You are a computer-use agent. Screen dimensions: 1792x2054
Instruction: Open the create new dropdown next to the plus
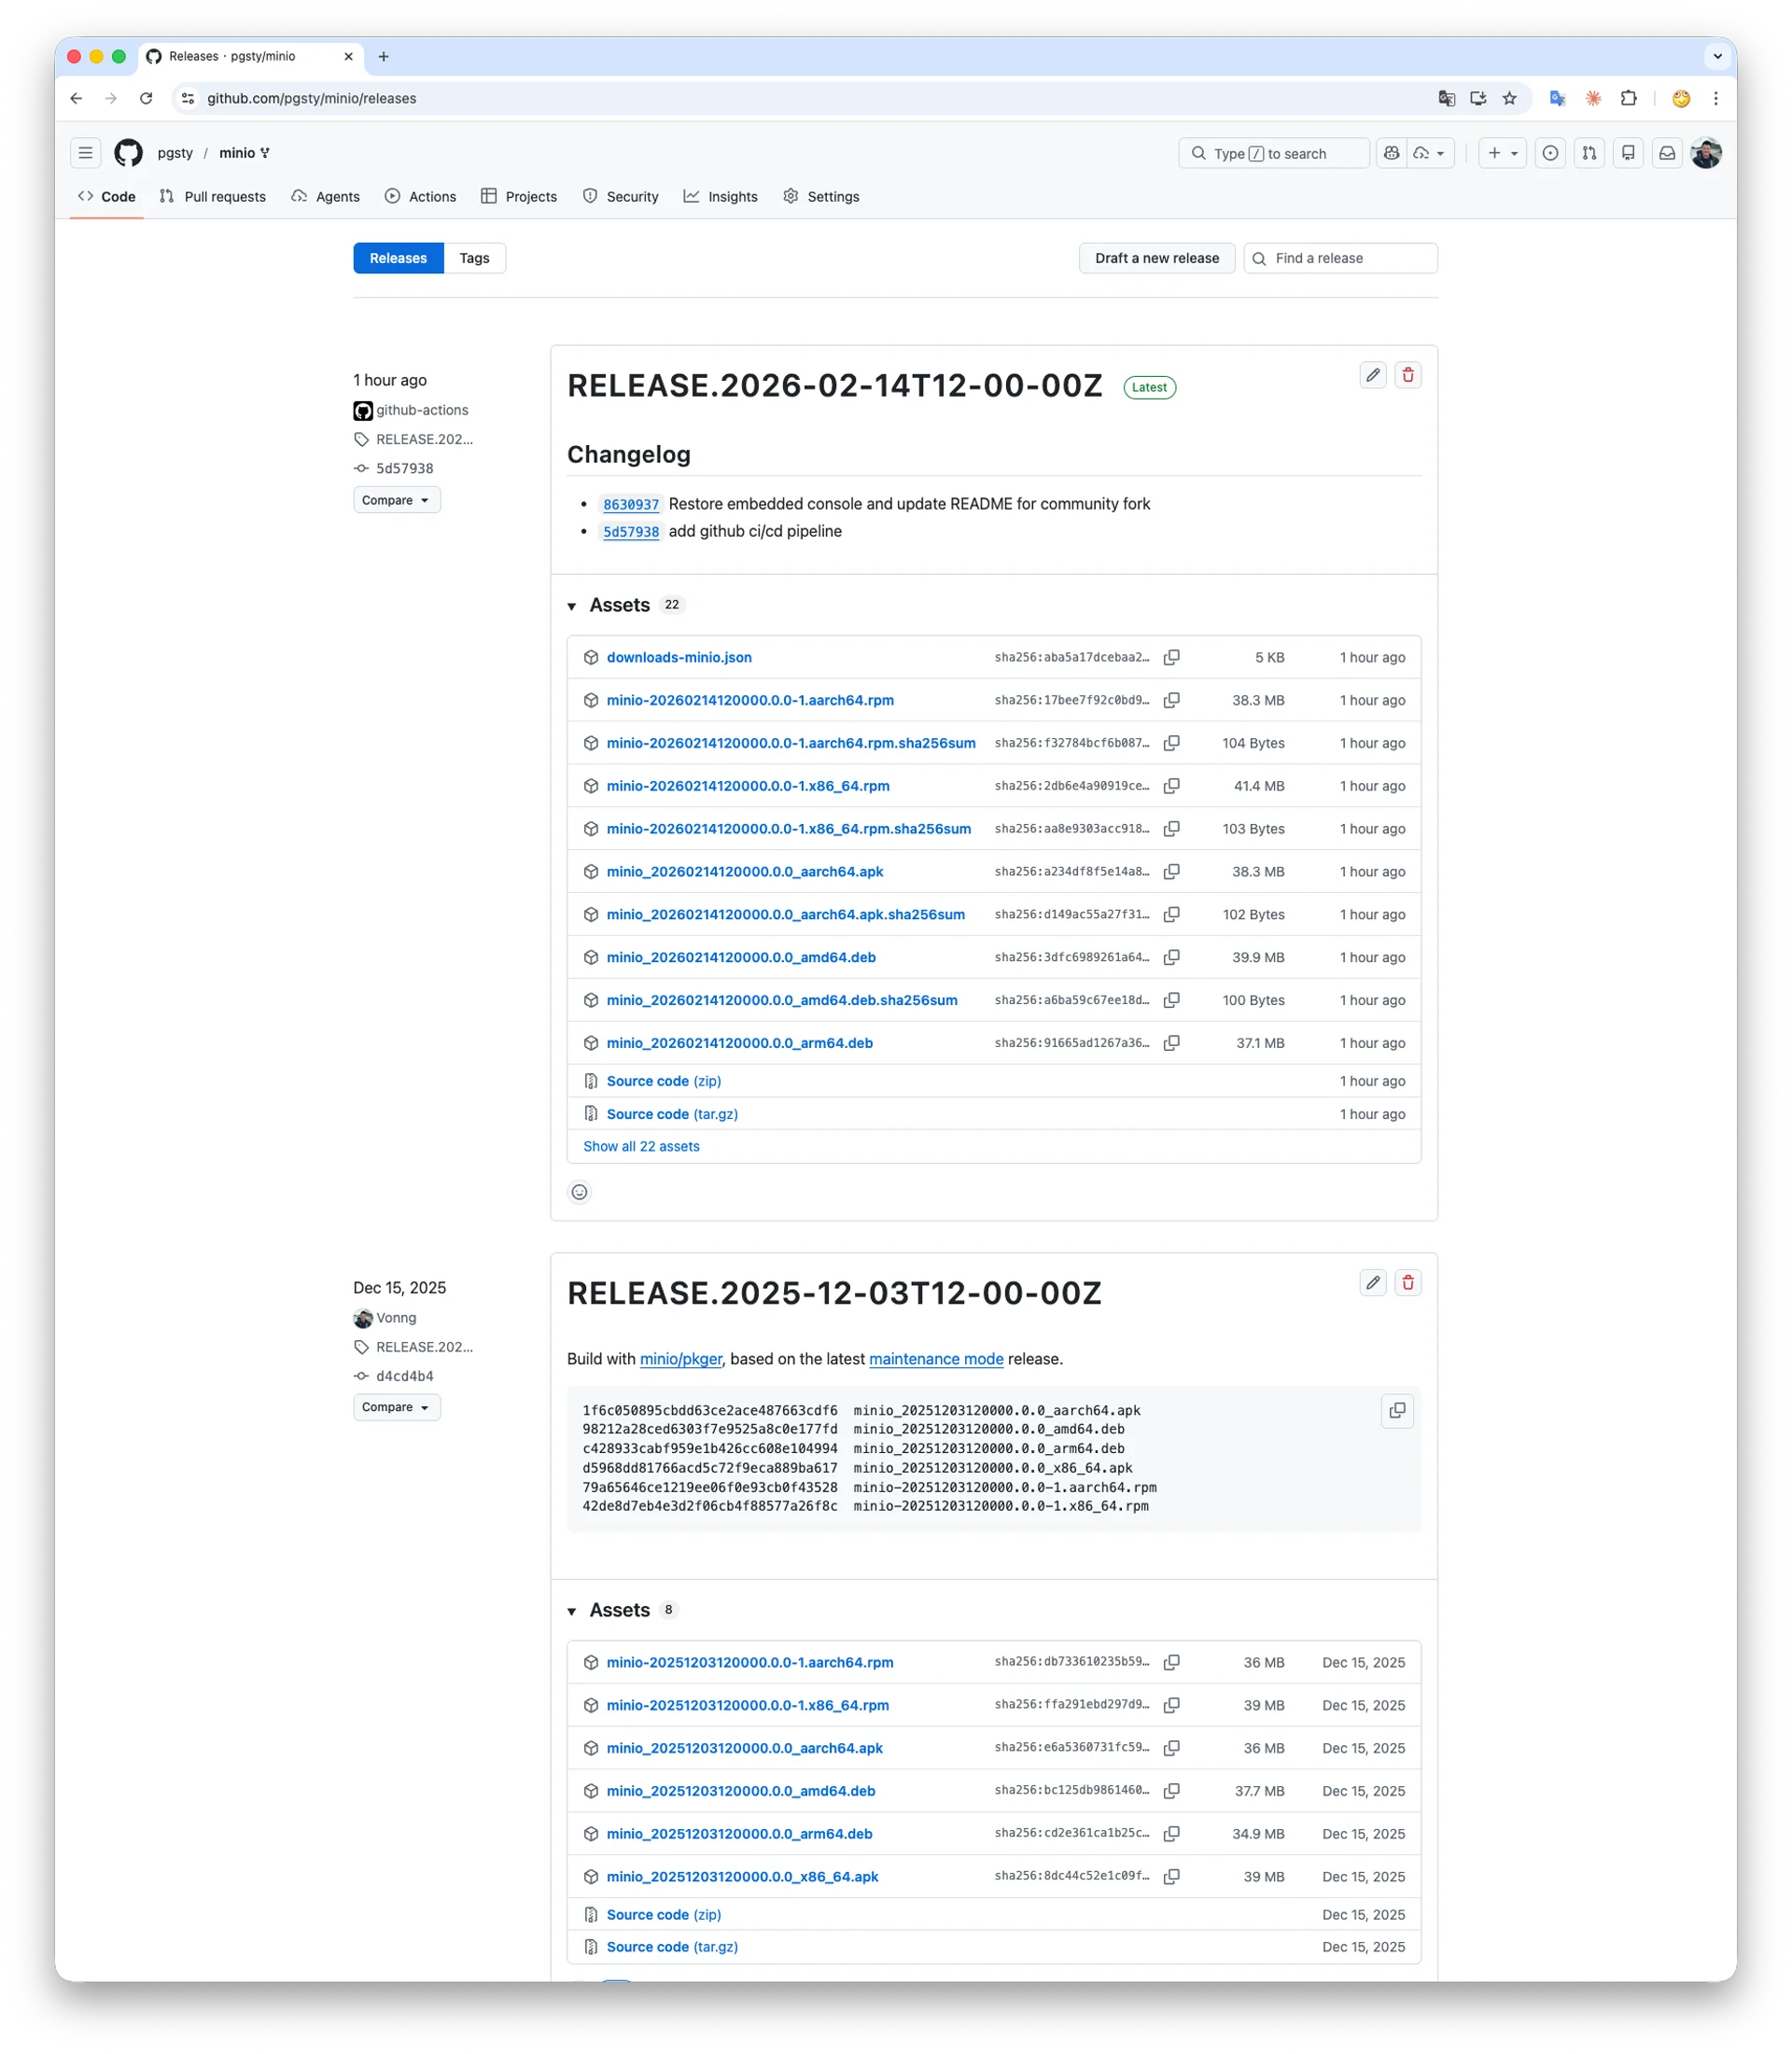[1513, 153]
